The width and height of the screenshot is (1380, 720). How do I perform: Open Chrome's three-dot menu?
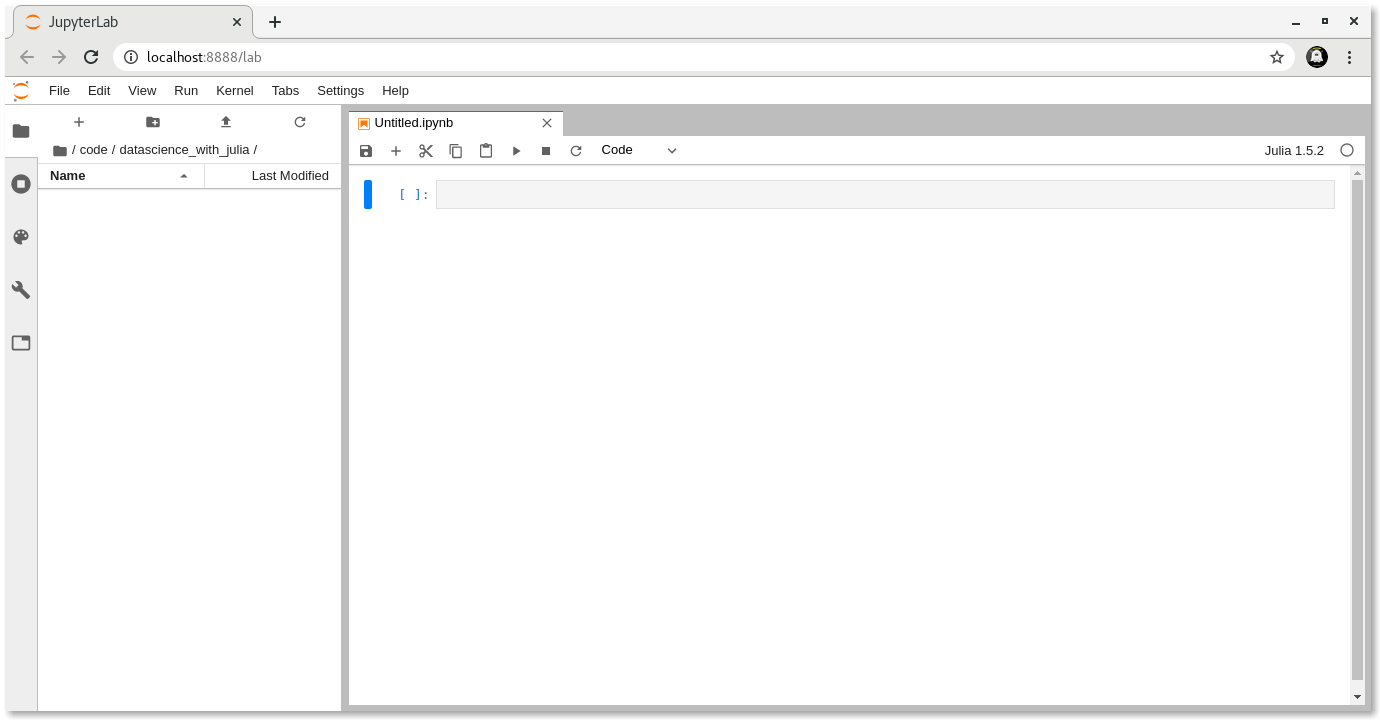pyautogui.click(x=1351, y=57)
